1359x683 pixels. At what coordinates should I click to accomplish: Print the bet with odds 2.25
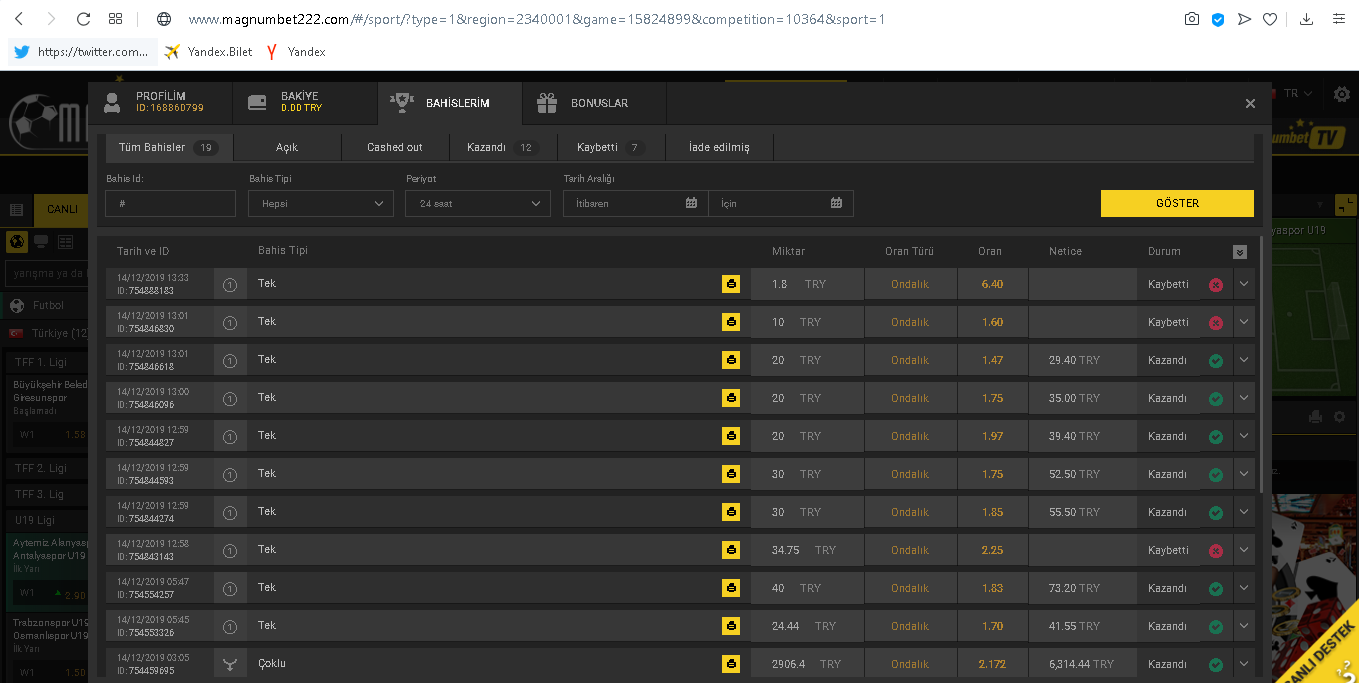point(731,550)
